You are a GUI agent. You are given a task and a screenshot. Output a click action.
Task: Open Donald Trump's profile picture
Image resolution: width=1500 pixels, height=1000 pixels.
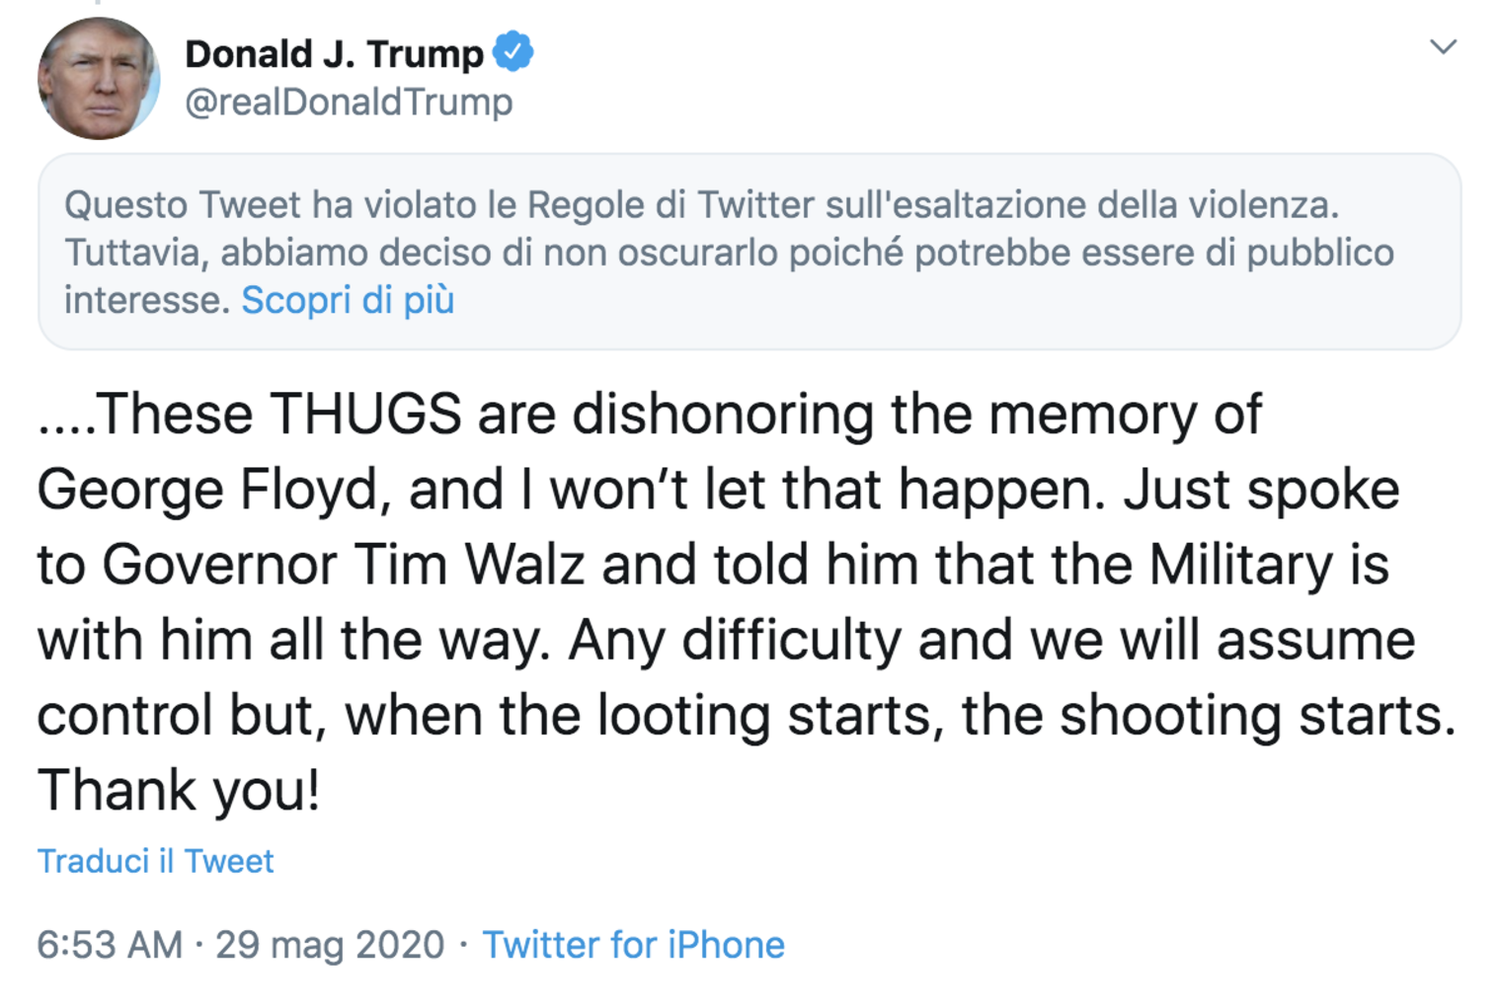point(98,78)
